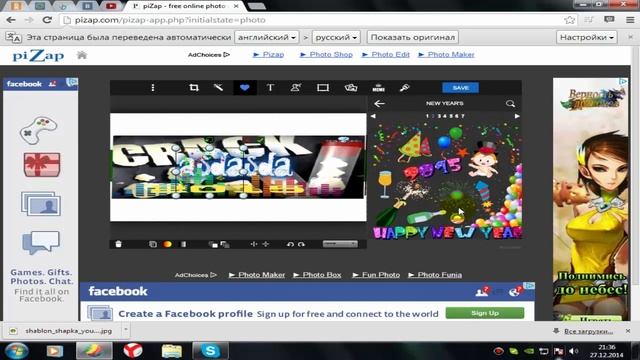Open the Photo Shop ad link
Viewport: 640px width, 360px height.
326,55
